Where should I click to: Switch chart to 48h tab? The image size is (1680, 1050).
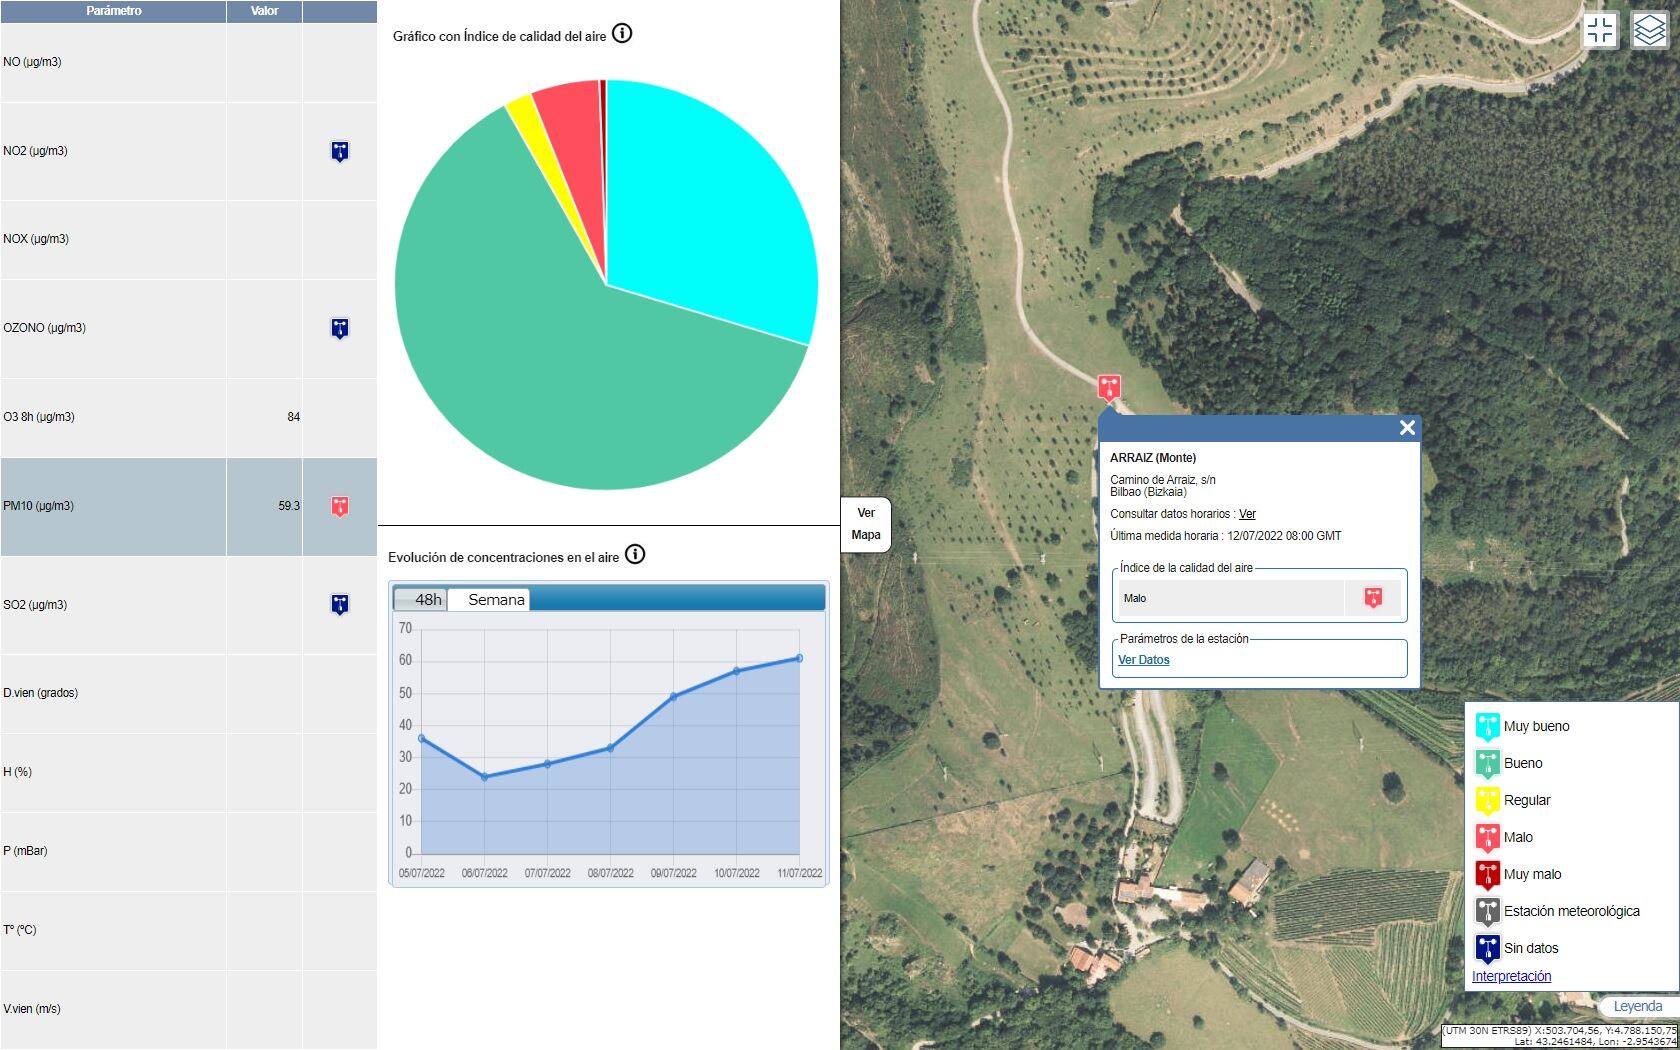pos(421,599)
